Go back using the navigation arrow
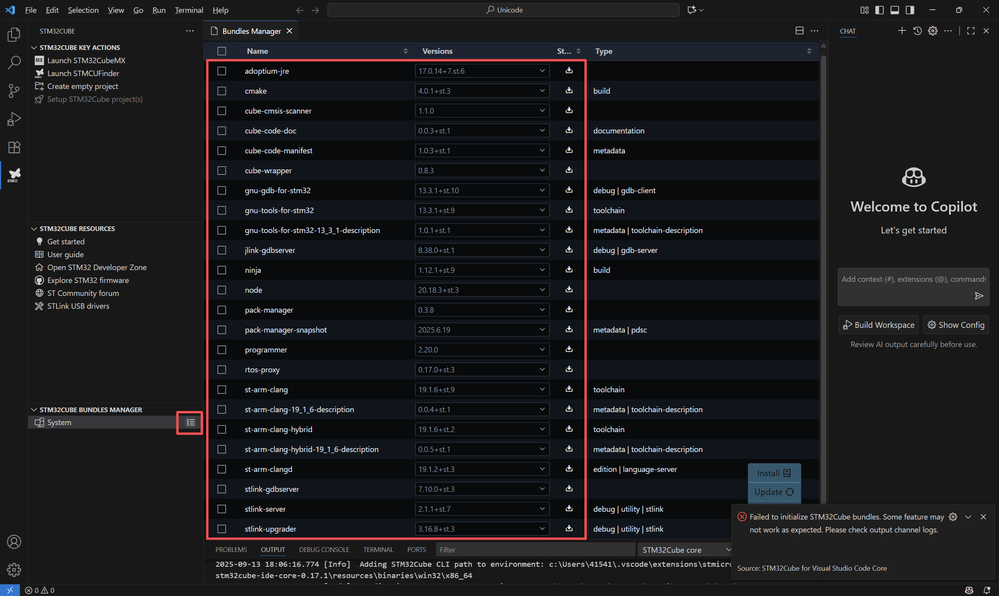Image resolution: width=999 pixels, height=596 pixels. click(x=299, y=10)
